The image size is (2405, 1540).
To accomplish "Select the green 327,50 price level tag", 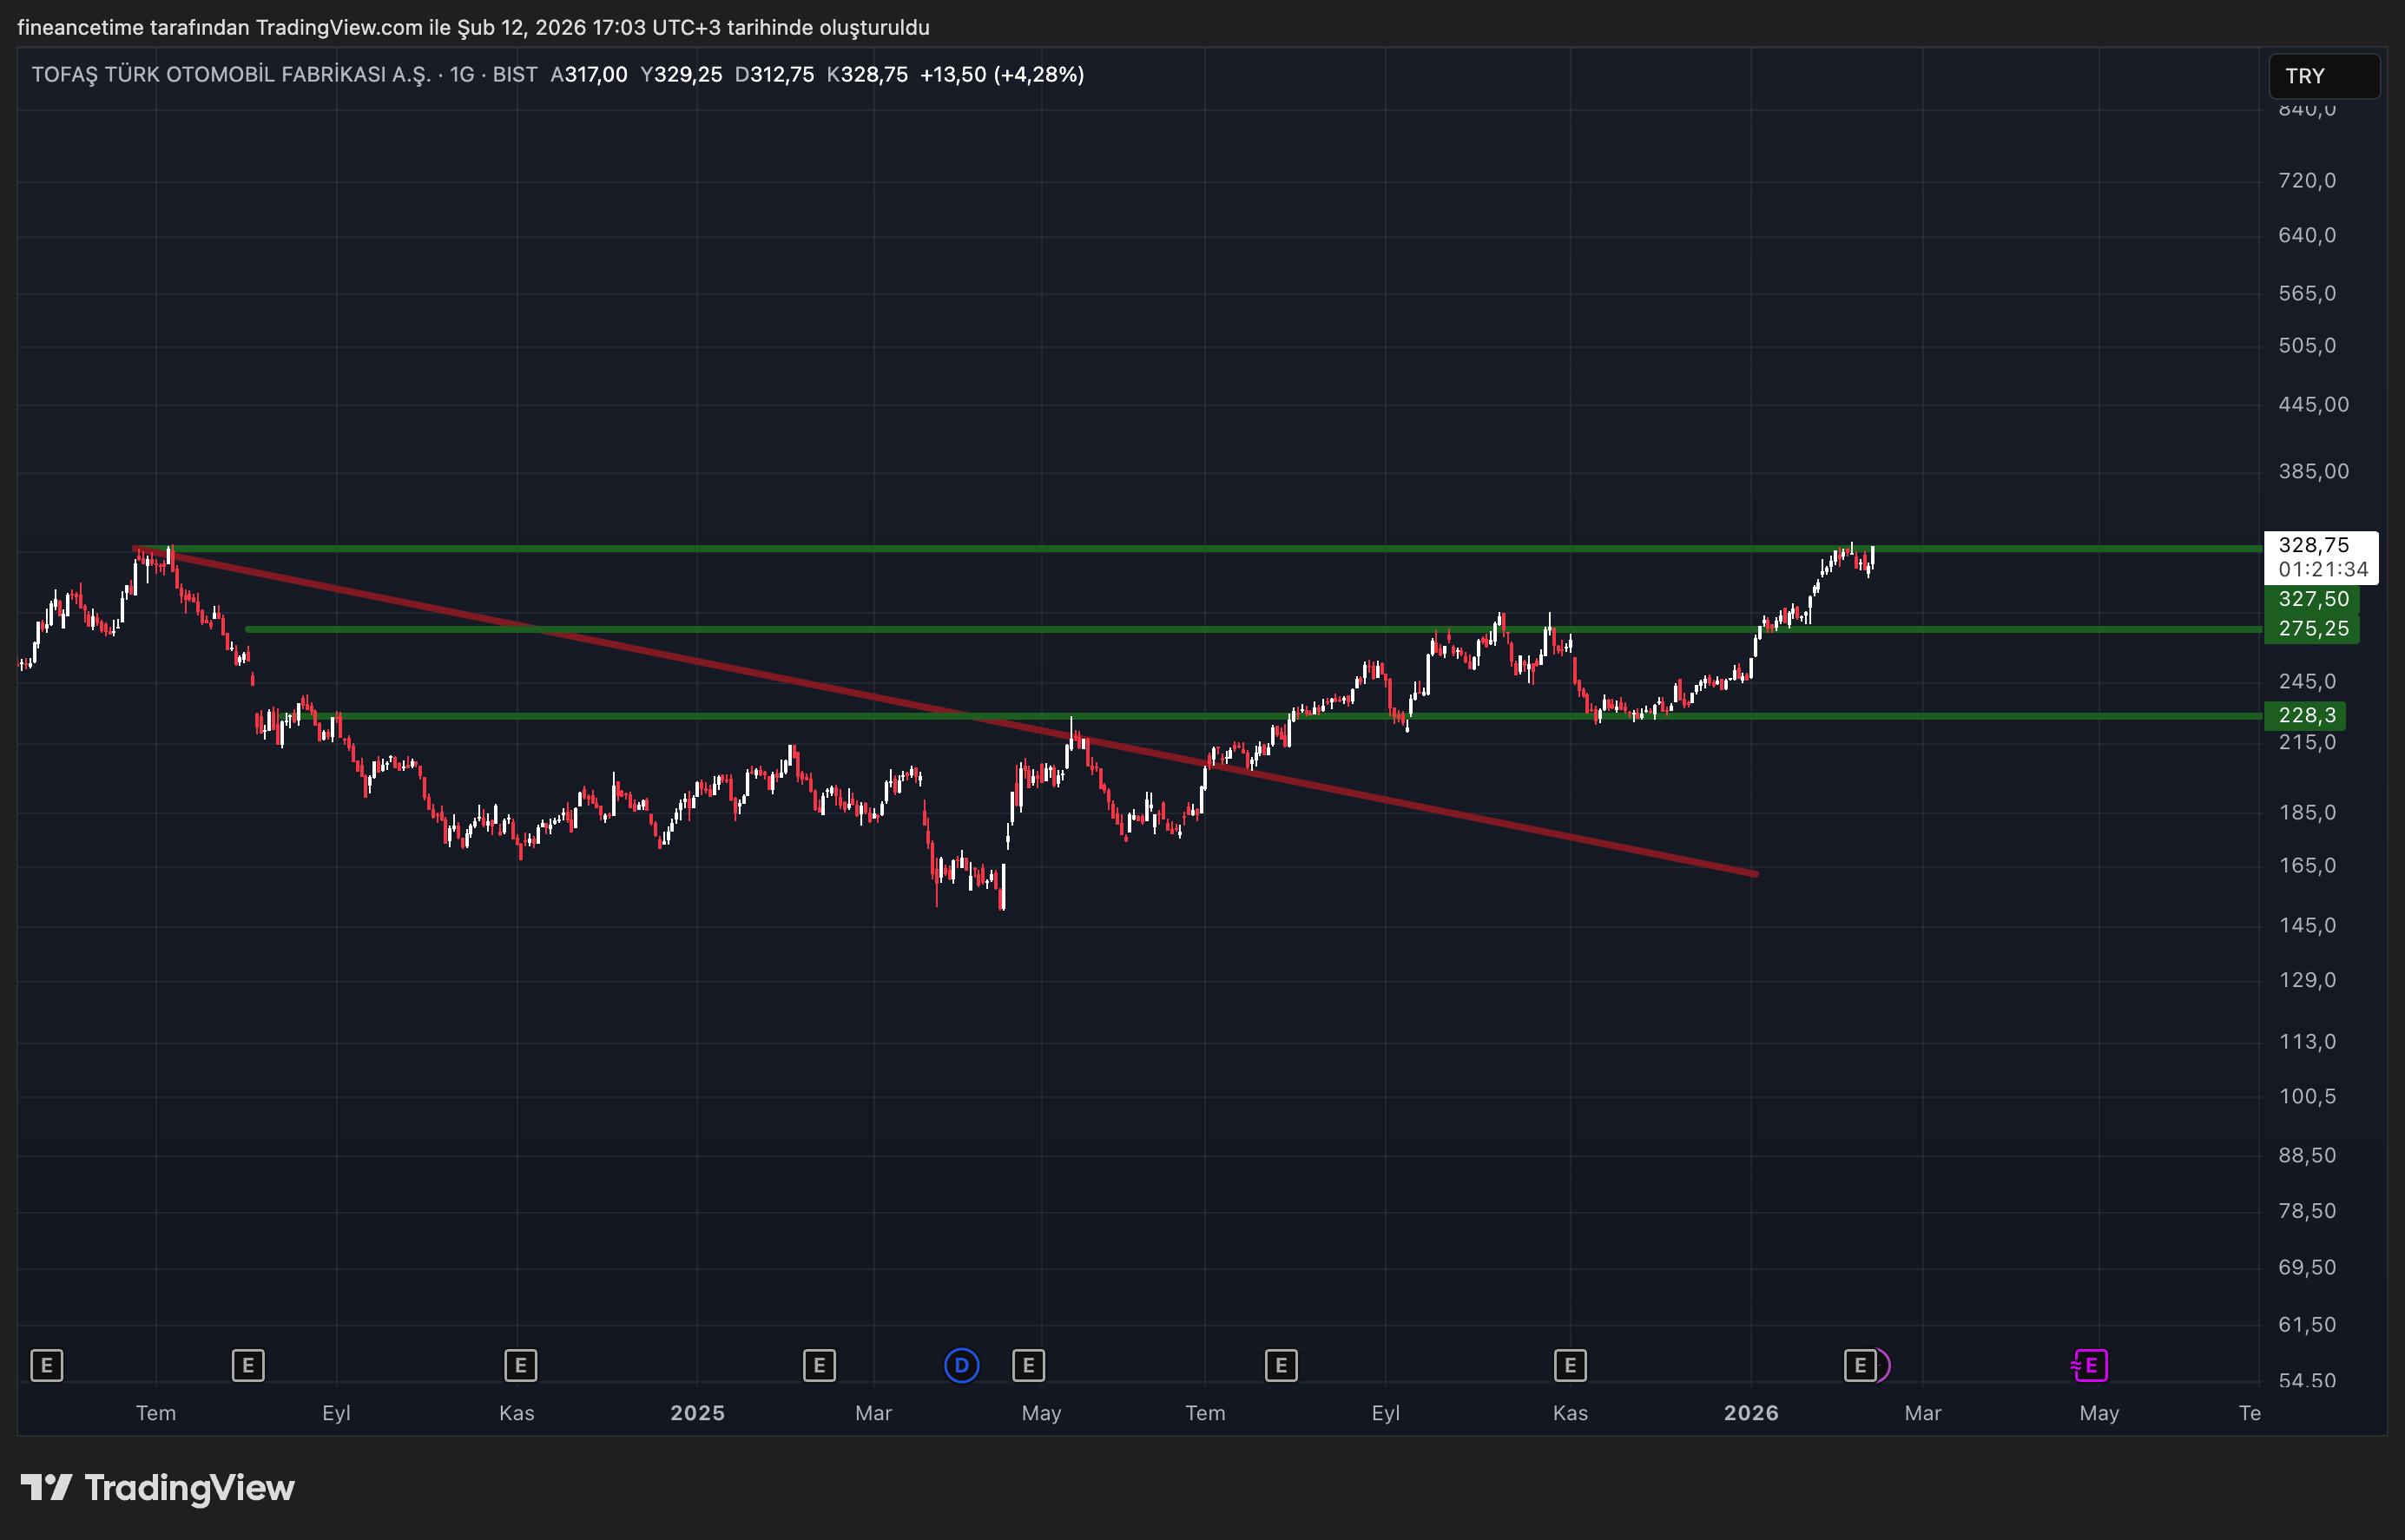I will (x=2312, y=599).
